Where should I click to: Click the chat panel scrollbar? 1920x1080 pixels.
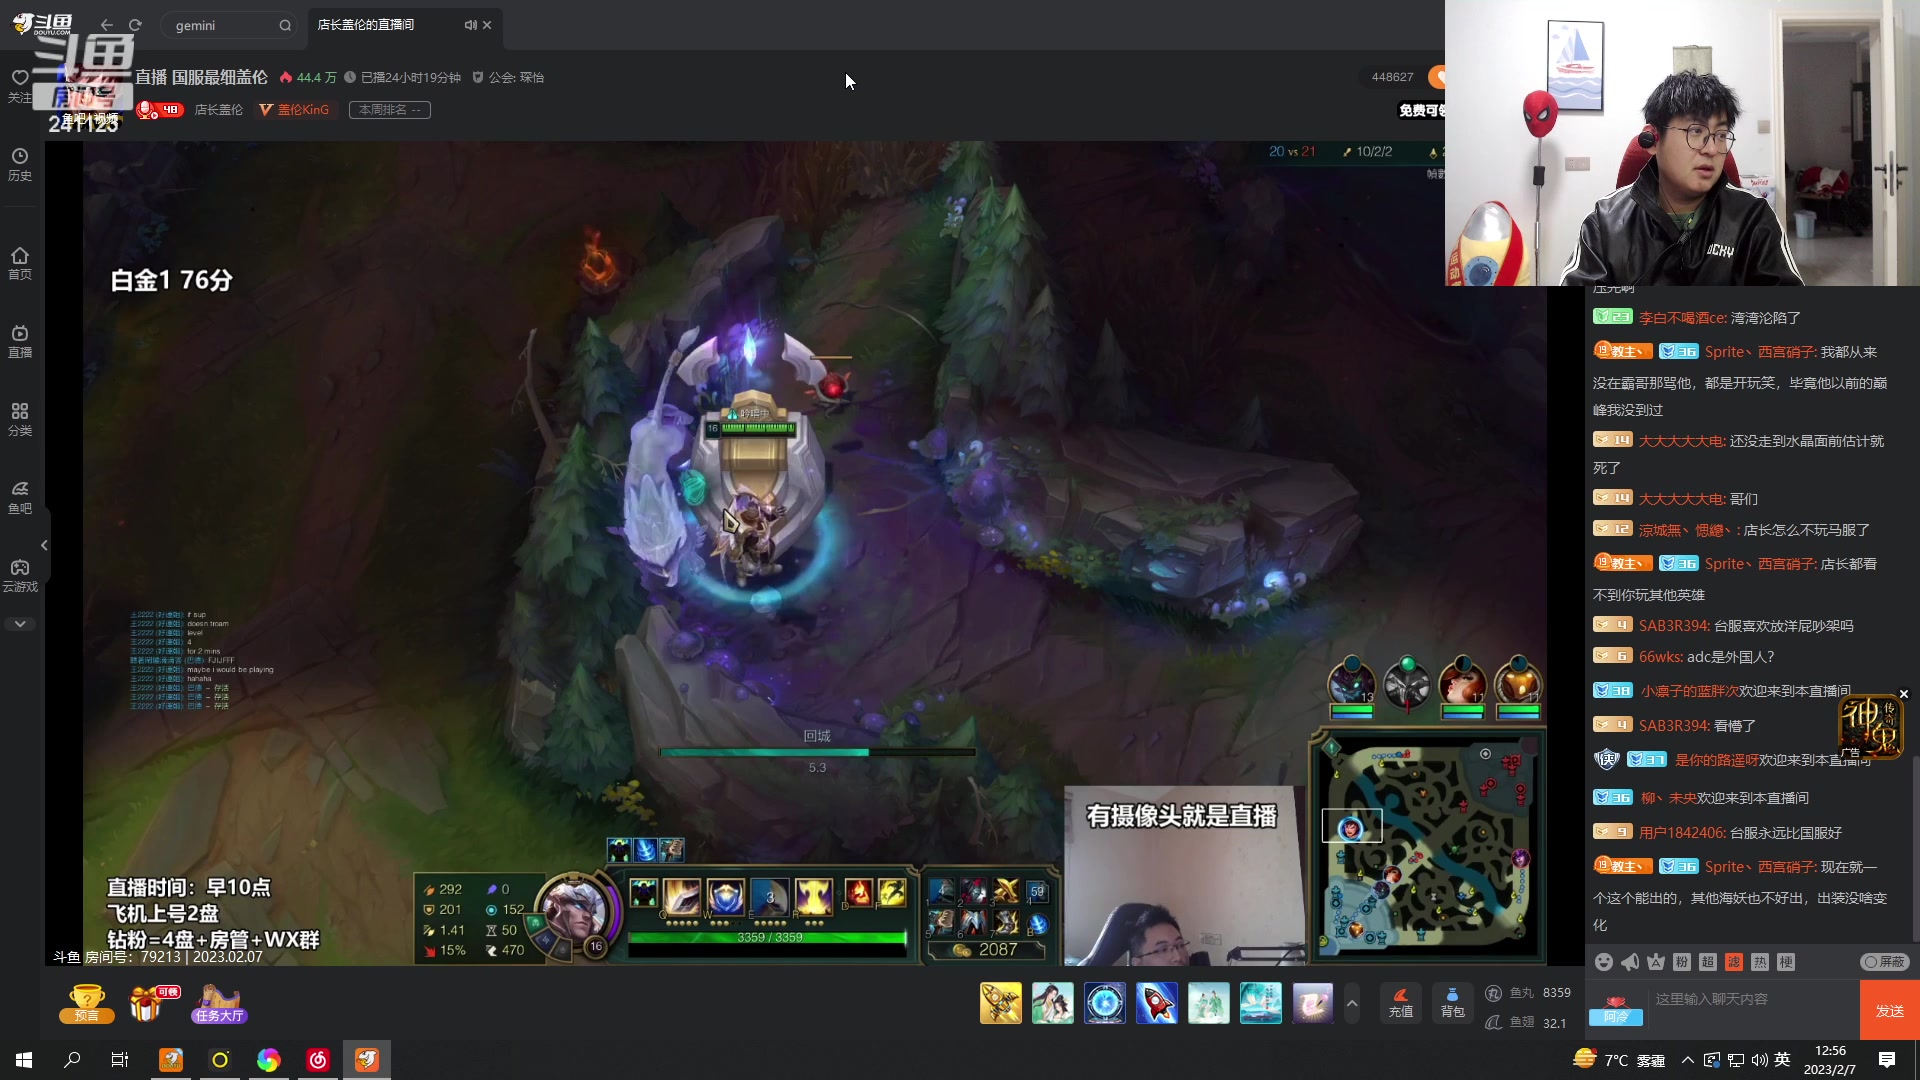(x=1916, y=850)
